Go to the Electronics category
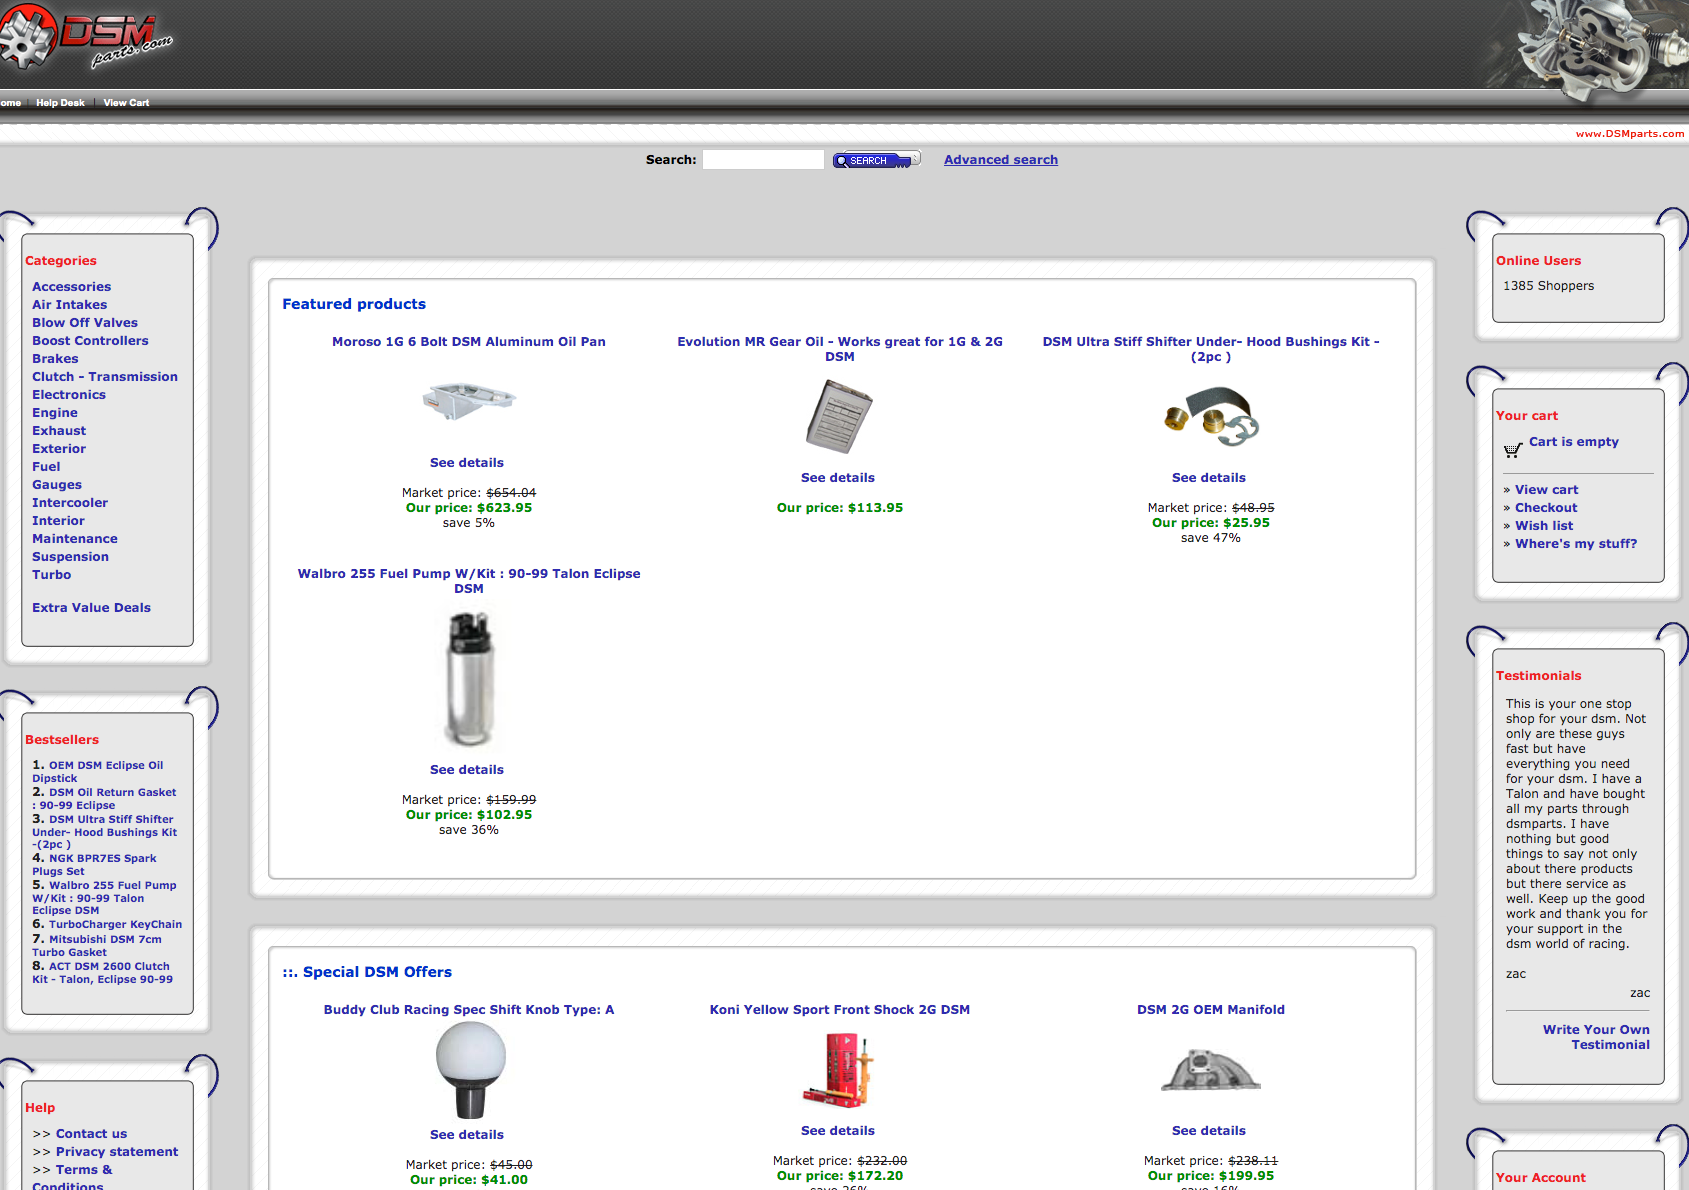This screenshot has width=1689, height=1190. (69, 395)
